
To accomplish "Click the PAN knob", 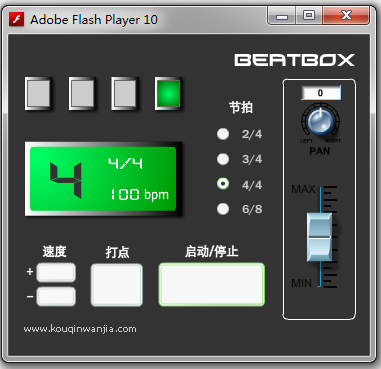I will click(320, 122).
